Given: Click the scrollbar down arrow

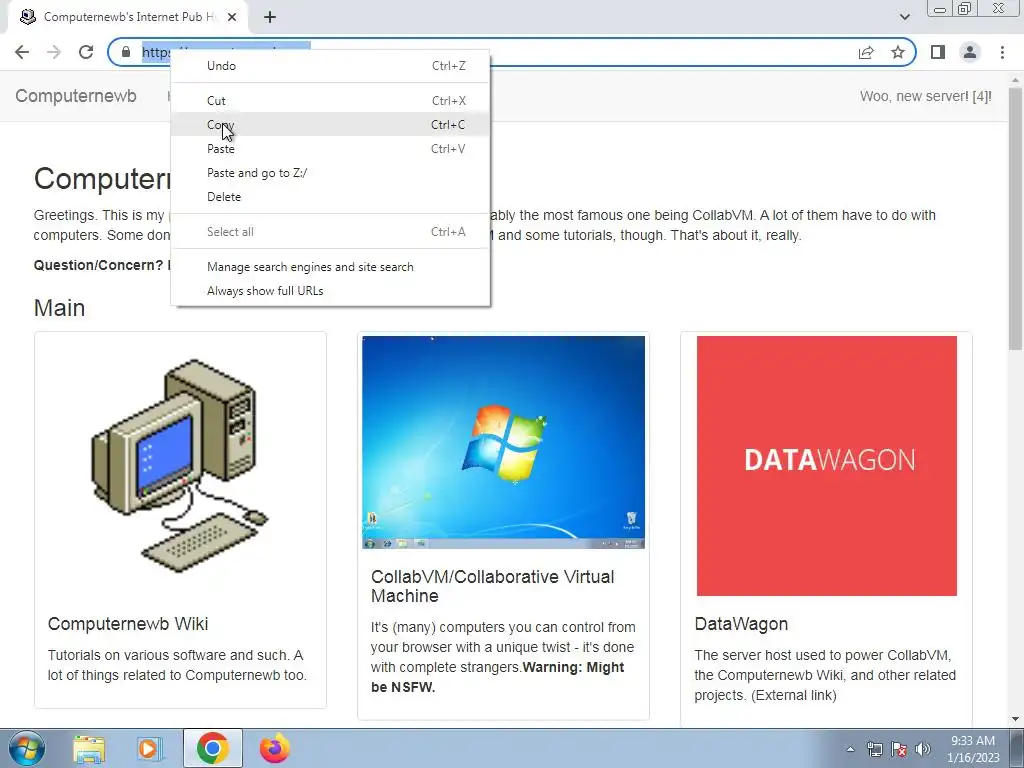Looking at the screenshot, I should point(1015,719).
